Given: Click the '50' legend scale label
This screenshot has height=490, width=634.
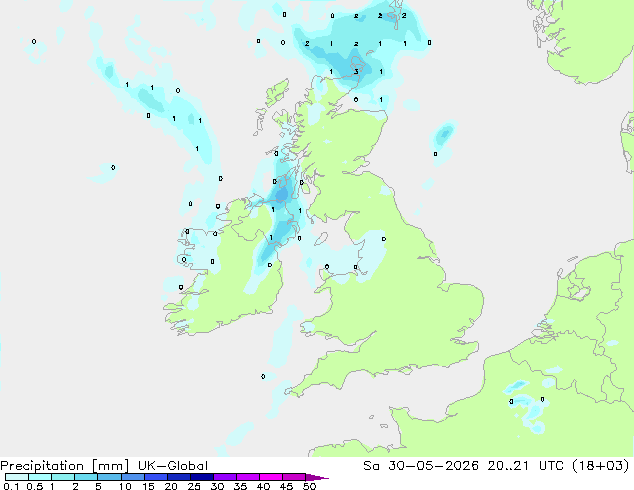Looking at the screenshot, I should [x=309, y=486].
